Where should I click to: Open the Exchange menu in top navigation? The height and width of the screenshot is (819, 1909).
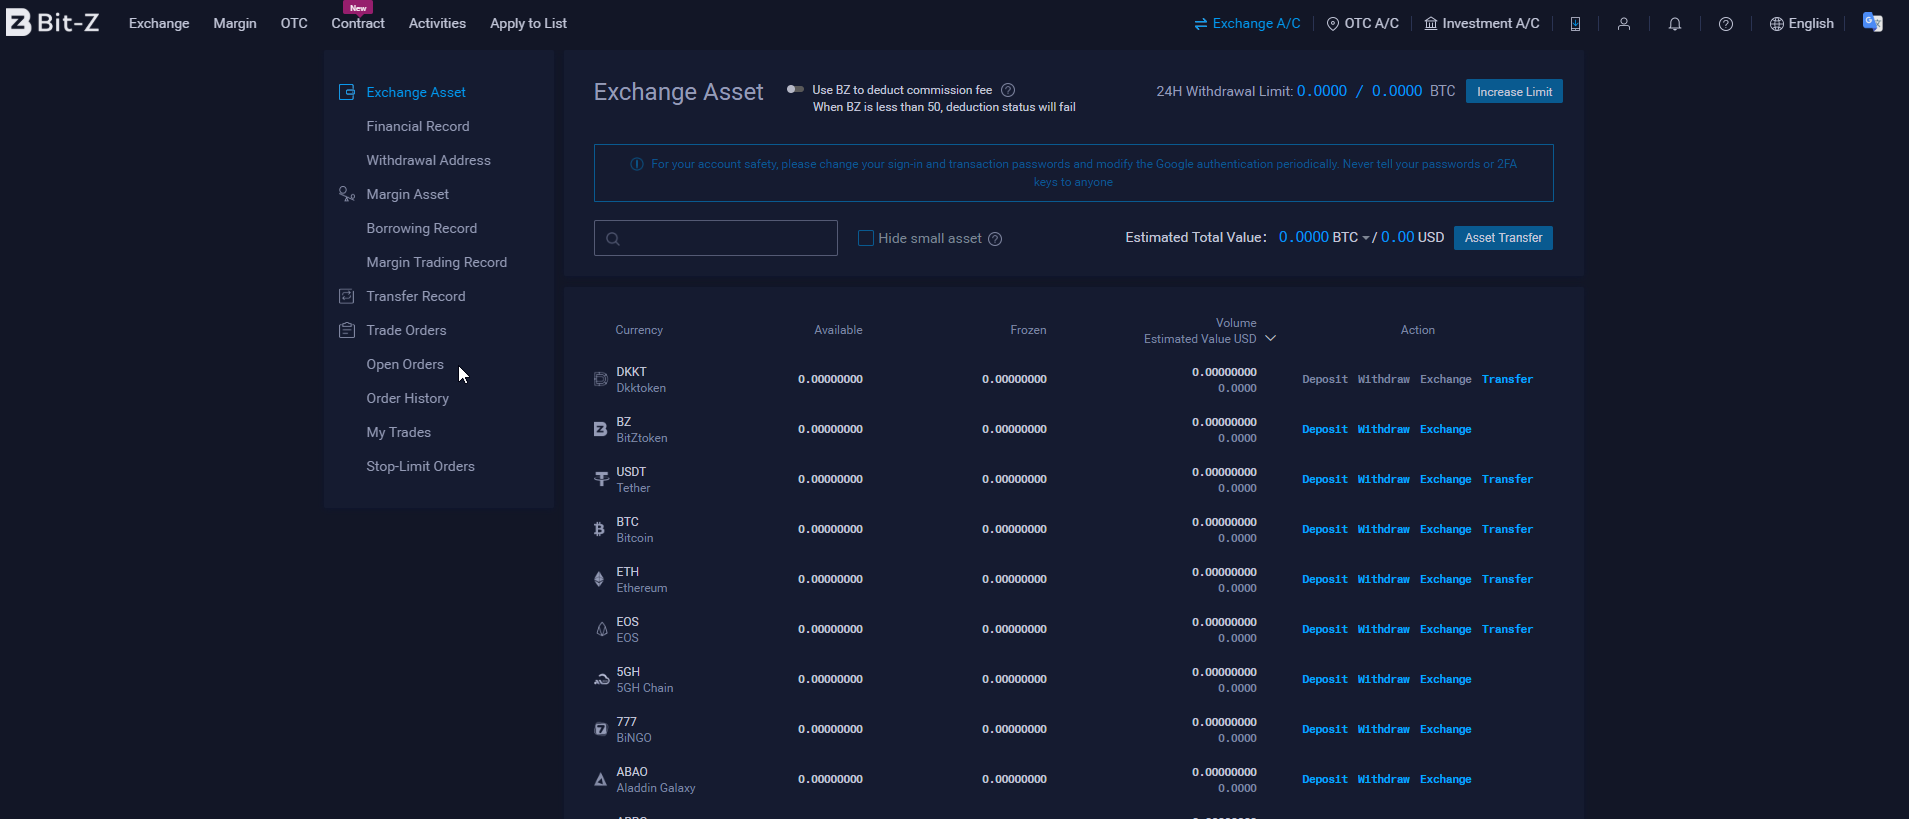tap(159, 24)
